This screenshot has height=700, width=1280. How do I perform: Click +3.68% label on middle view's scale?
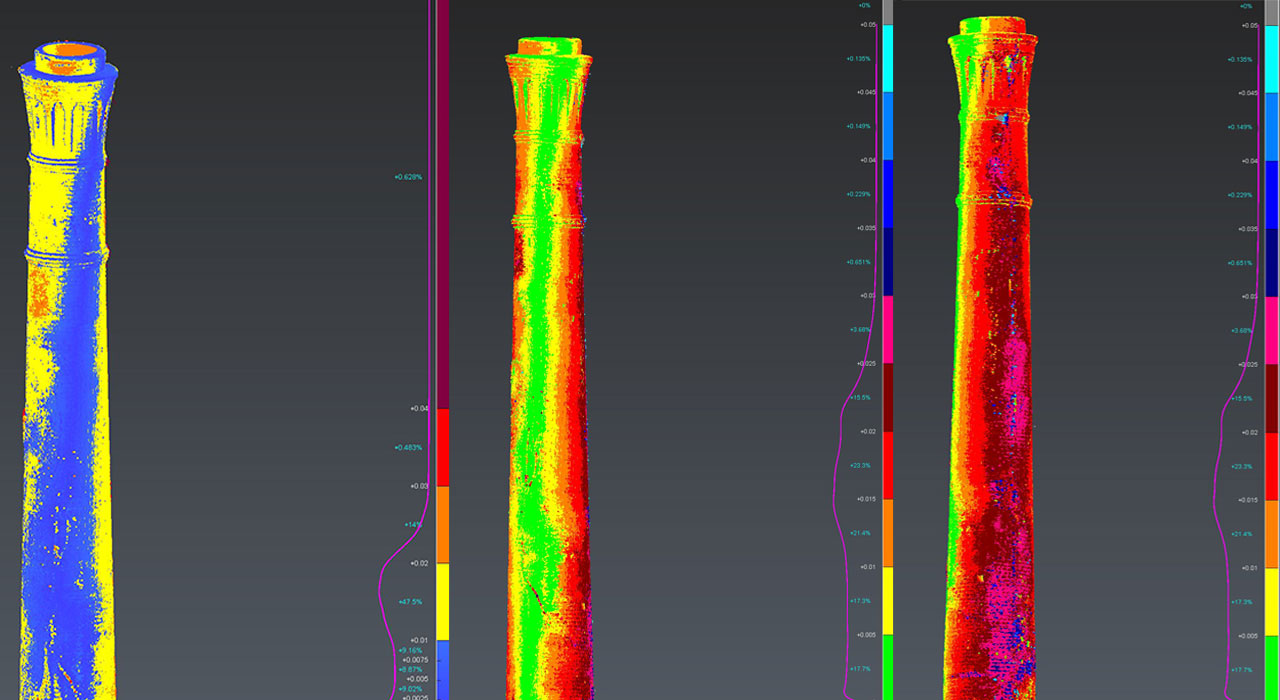[x=860, y=330]
